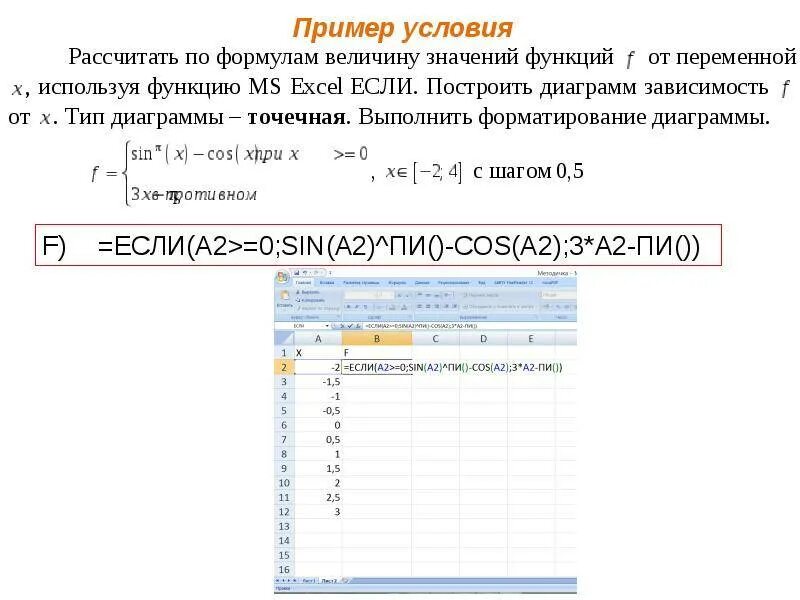Click cell A3 with value -1,5
Image resolution: width=800 pixels, height=600 pixels.
[318, 382]
